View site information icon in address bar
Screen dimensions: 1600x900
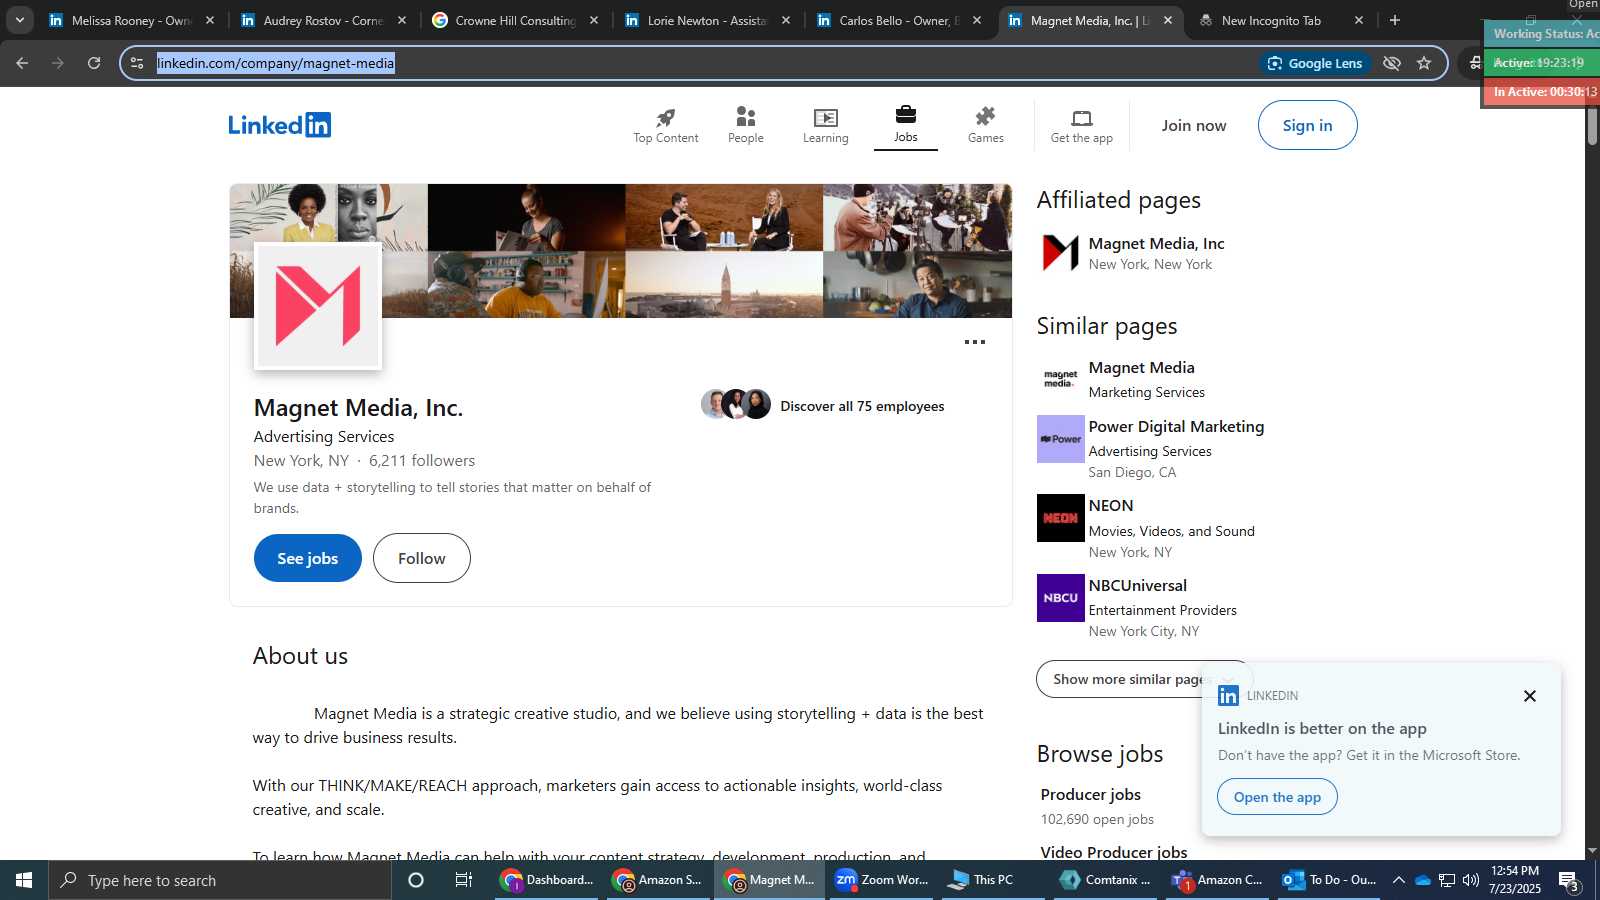pos(137,63)
